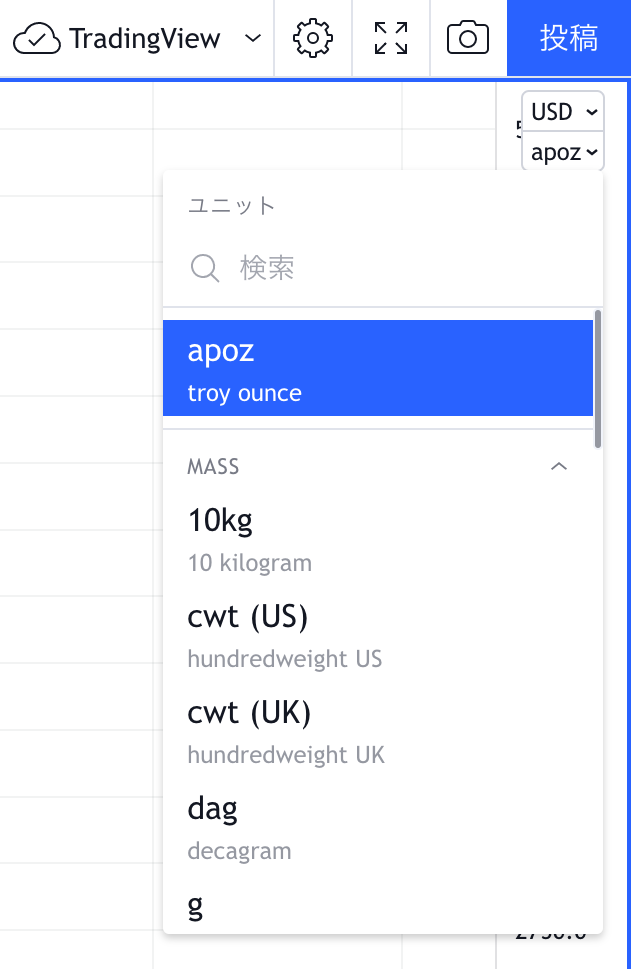Click the magnifier icon in unit search
Image resolution: width=631 pixels, height=969 pixels.
coord(205,268)
